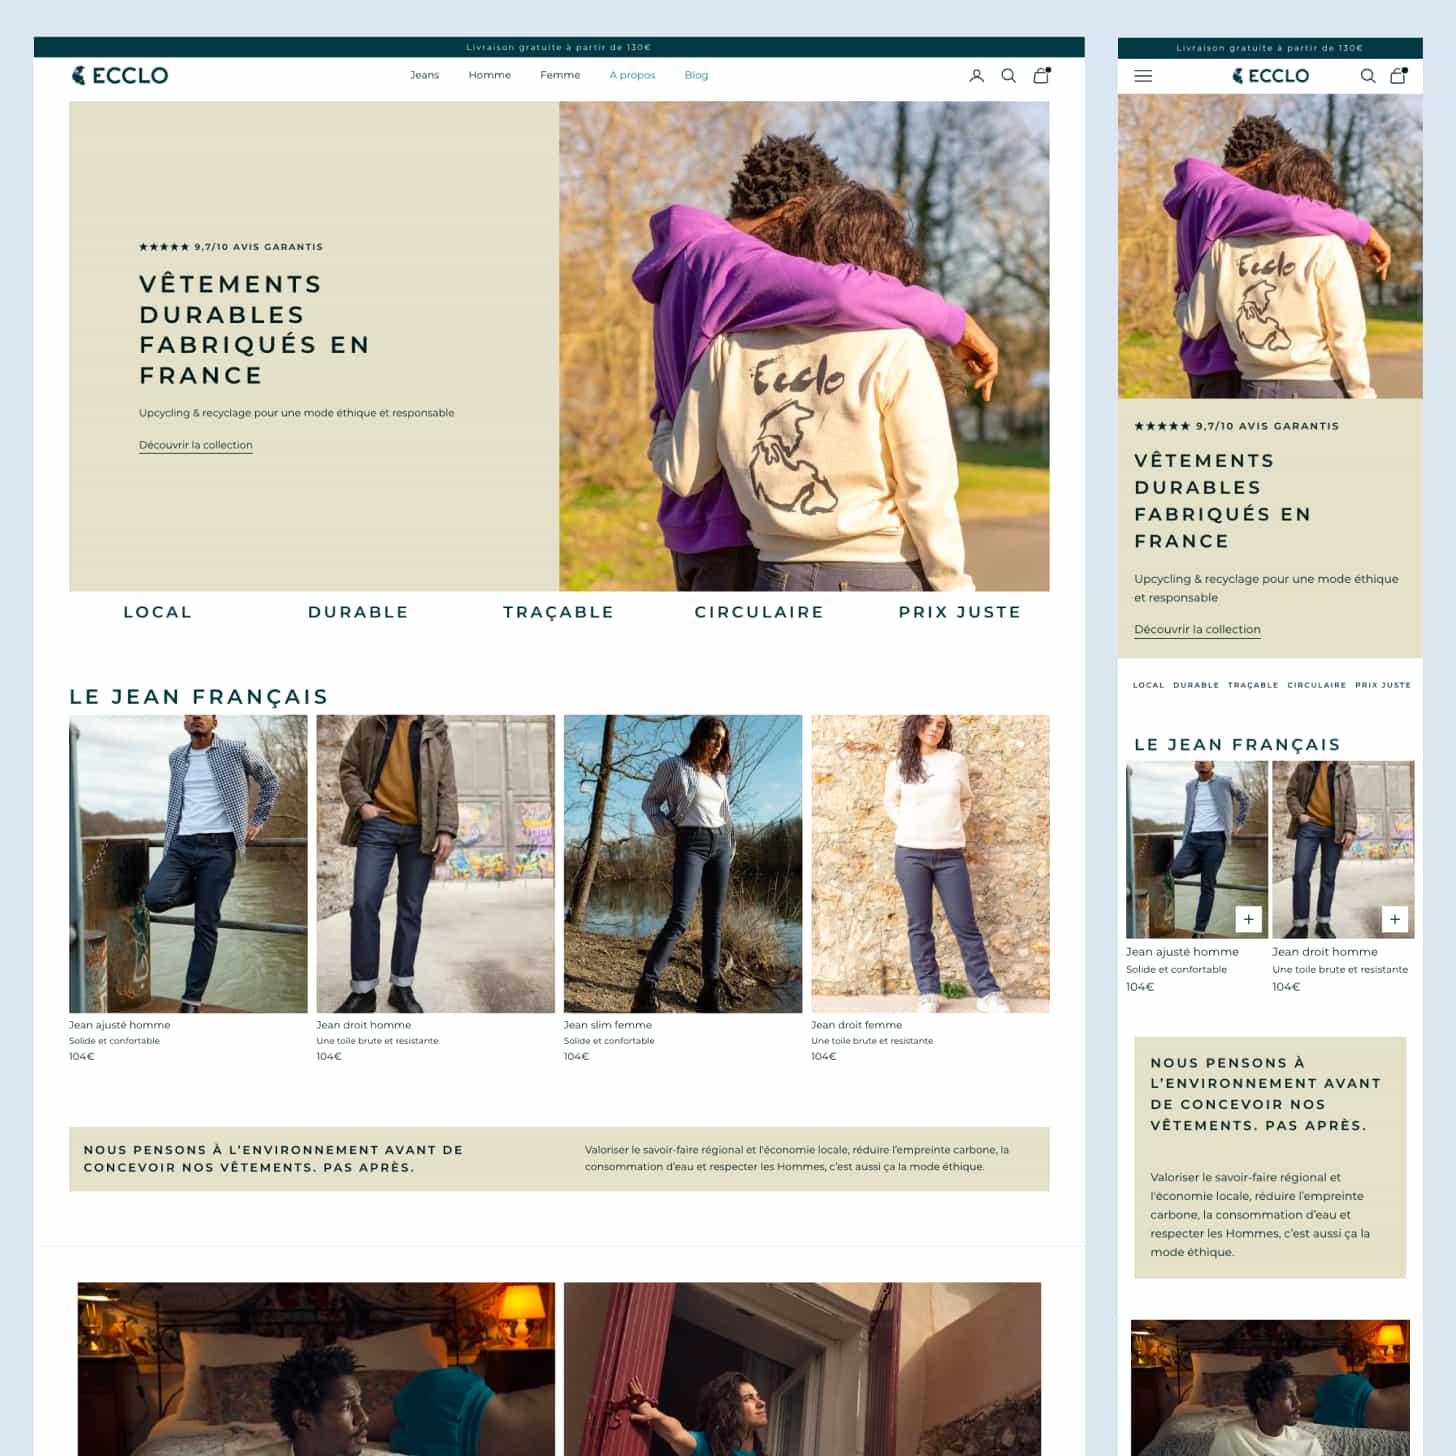Open the mobile hamburger menu icon
Screen dimensions: 1456x1456
click(1143, 76)
